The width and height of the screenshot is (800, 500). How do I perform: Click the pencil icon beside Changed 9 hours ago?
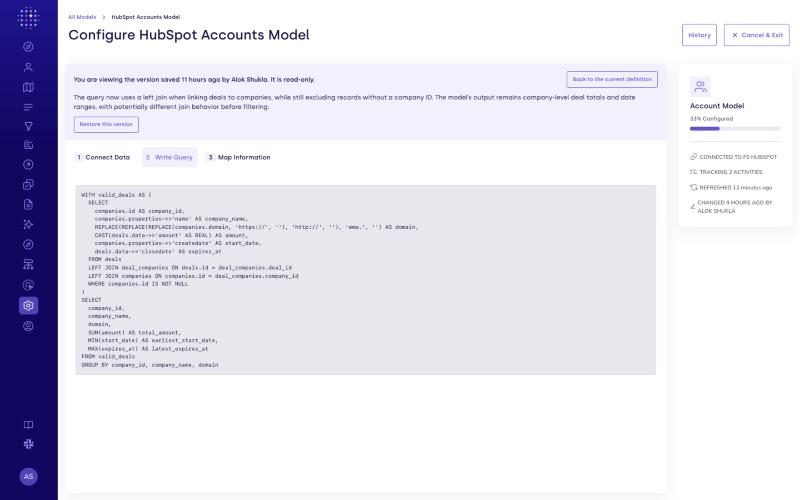click(692, 207)
